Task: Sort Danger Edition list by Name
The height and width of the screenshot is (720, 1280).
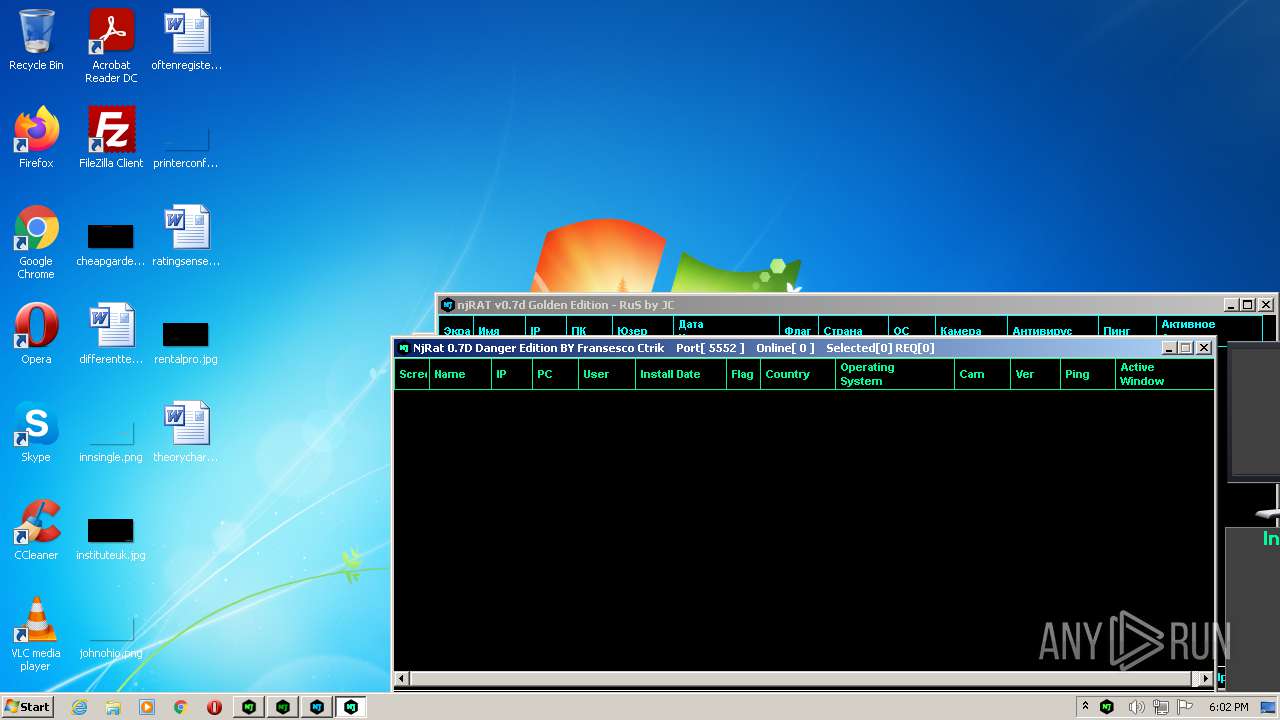Action: tap(460, 374)
